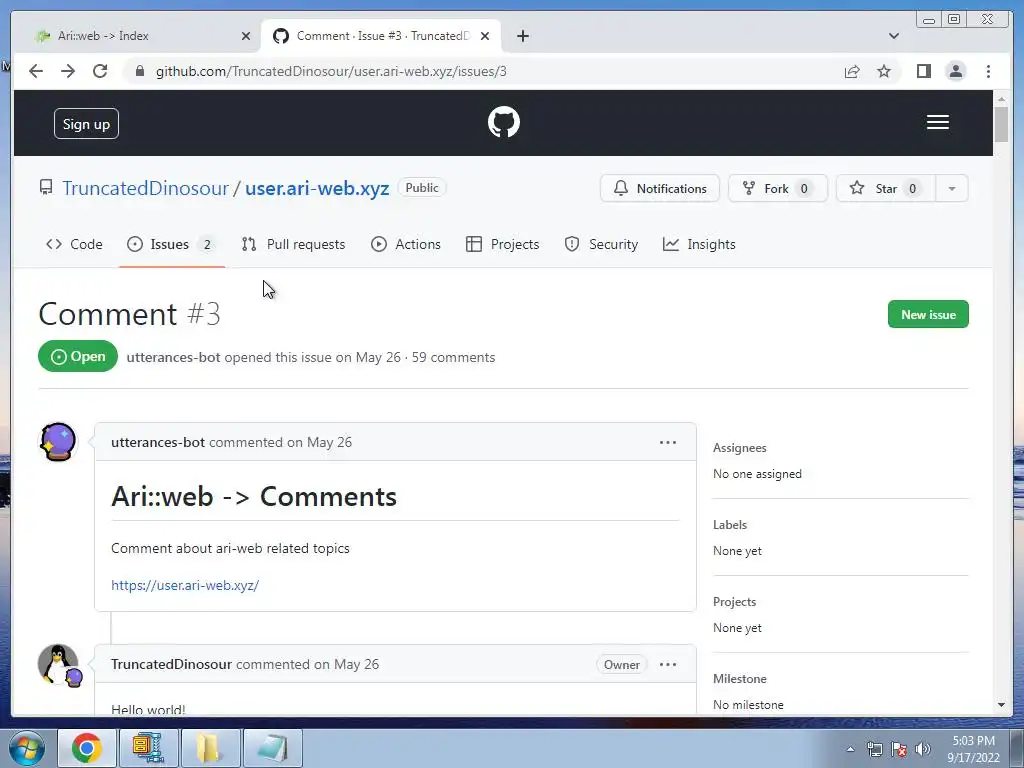Fork the repository with Fork button
Image resolution: width=1024 pixels, height=768 pixels.
pyautogui.click(x=777, y=189)
